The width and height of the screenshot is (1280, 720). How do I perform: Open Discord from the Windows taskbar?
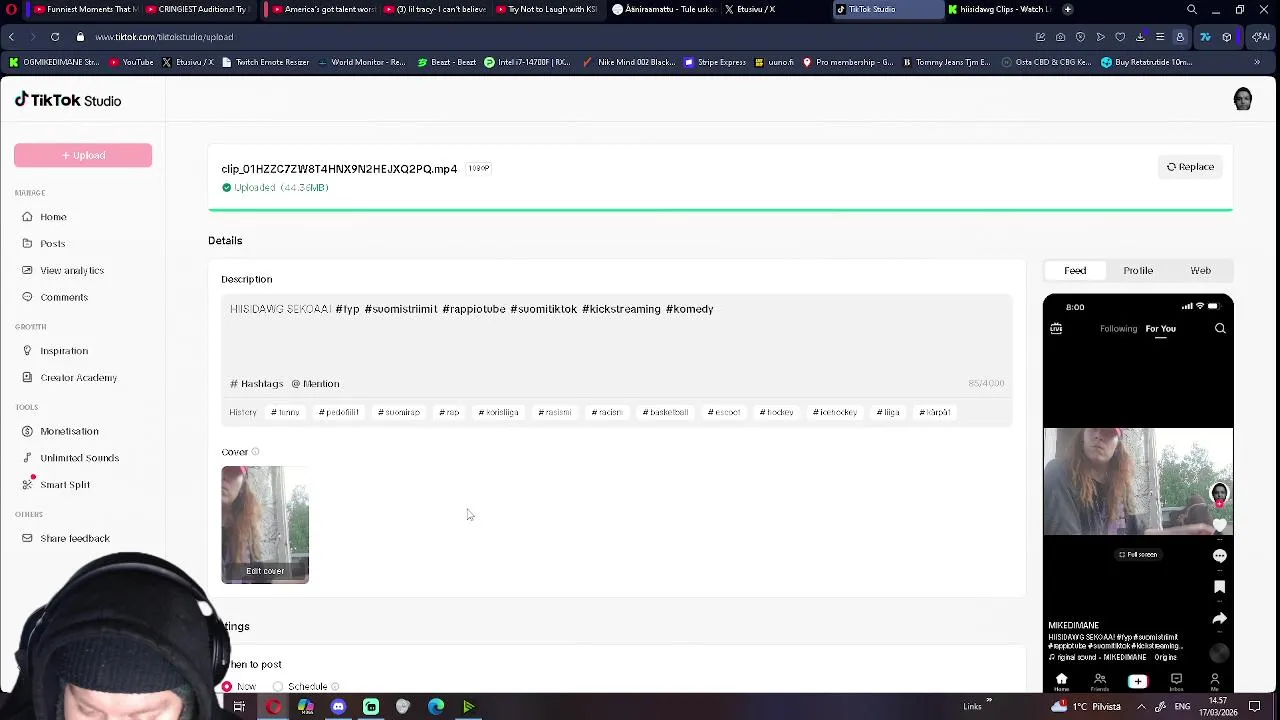[338, 707]
